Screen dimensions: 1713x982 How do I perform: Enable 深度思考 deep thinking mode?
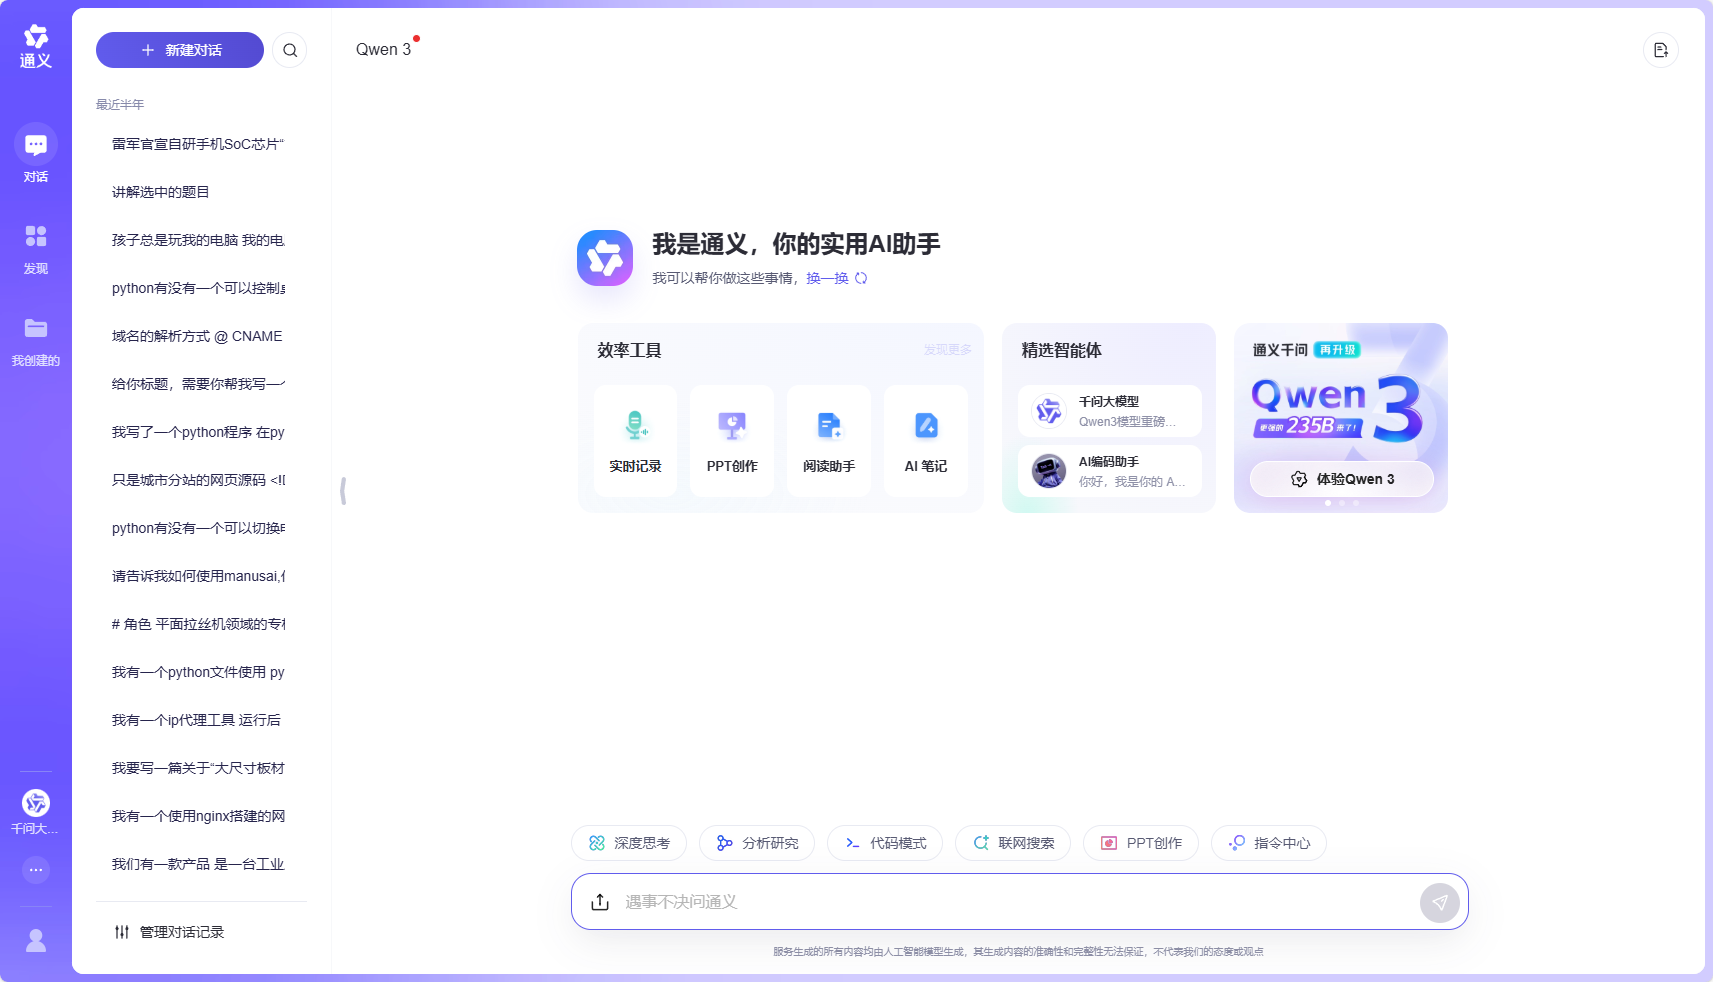tap(629, 843)
